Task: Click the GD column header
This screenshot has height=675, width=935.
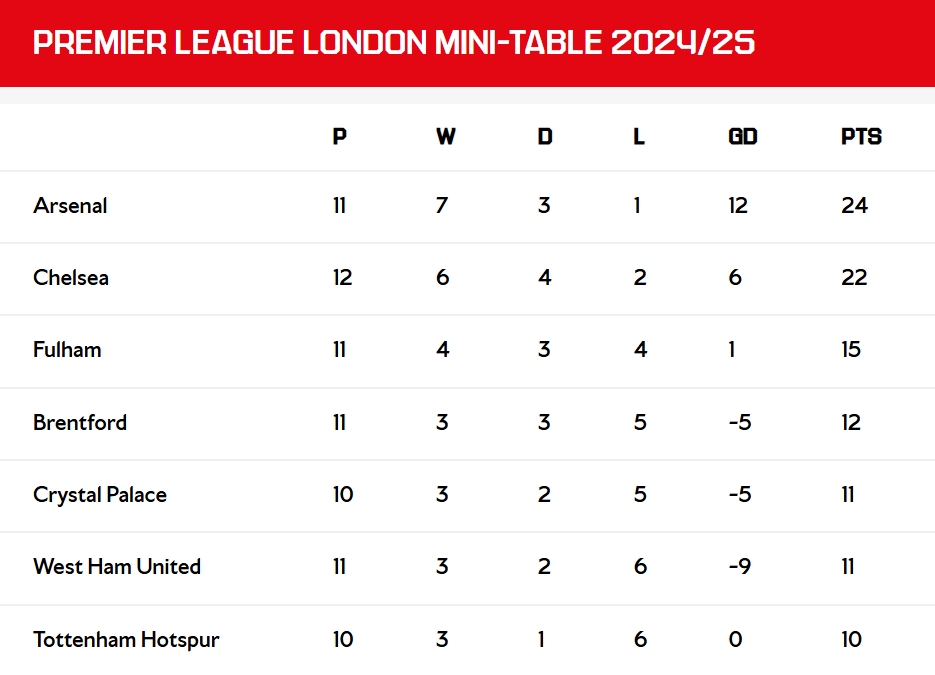Action: pyautogui.click(x=742, y=137)
